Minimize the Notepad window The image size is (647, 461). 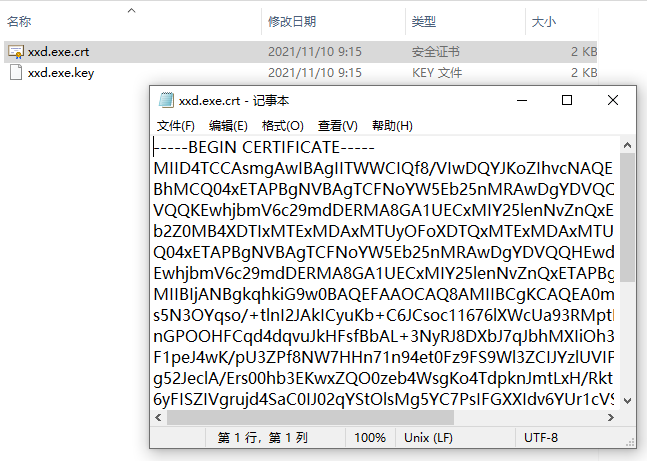click(x=521, y=100)
